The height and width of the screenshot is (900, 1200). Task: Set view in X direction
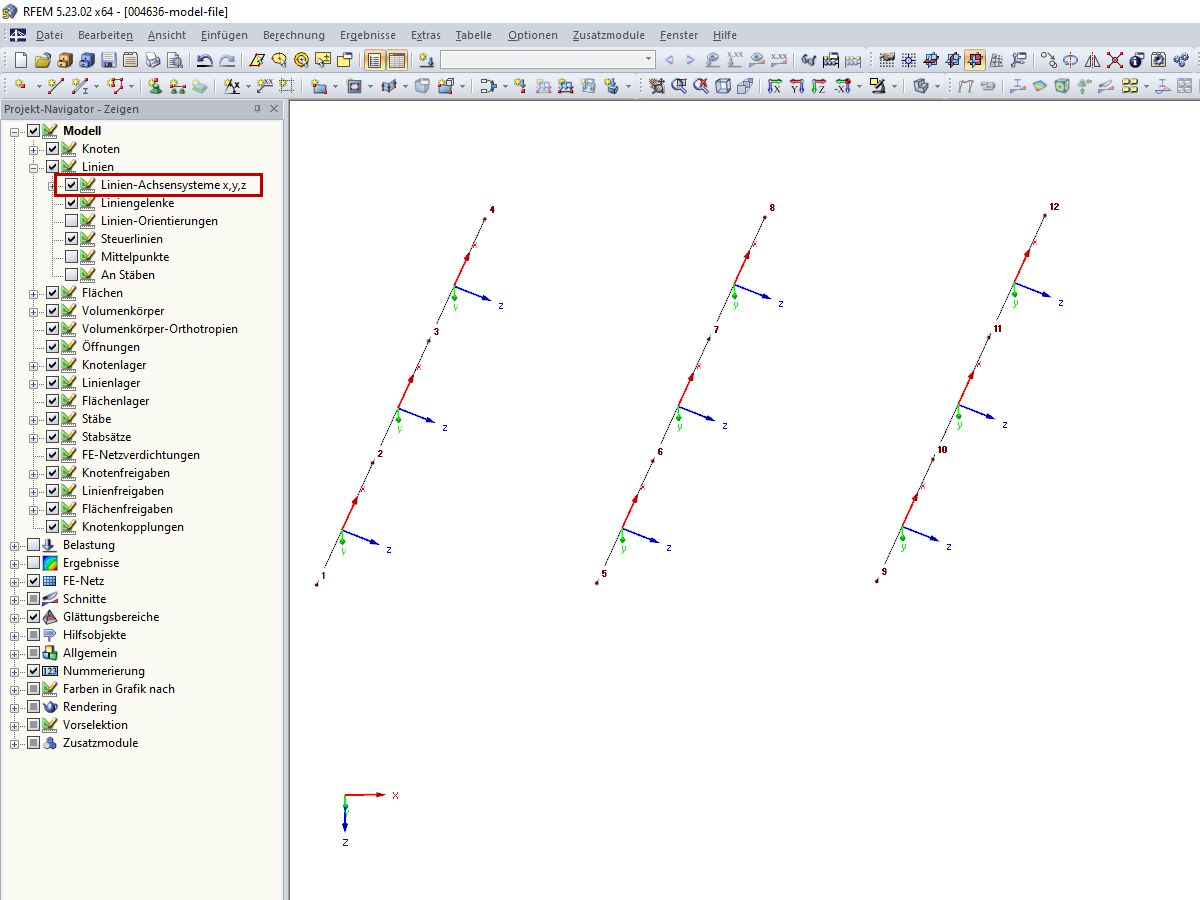point(776,86)
